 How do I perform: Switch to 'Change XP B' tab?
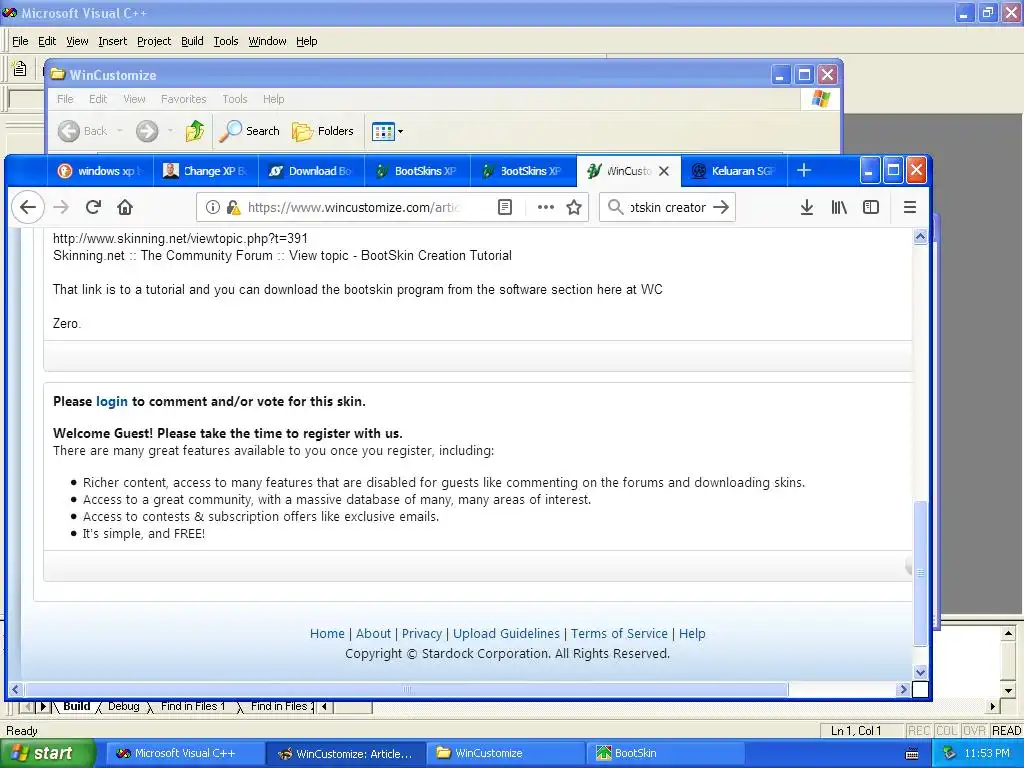pos(206,171)
